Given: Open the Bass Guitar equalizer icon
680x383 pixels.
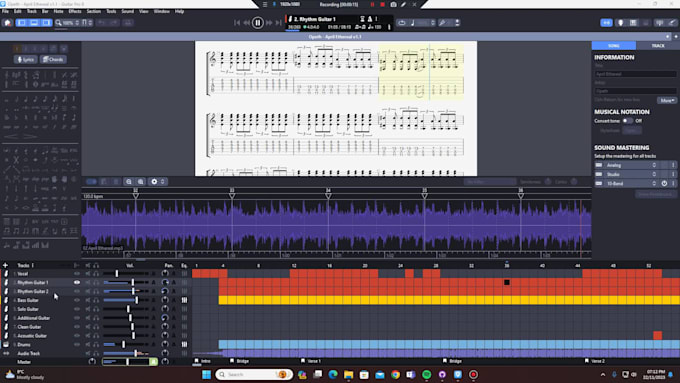Looking at the screenshot, I should tap(184, 300).
